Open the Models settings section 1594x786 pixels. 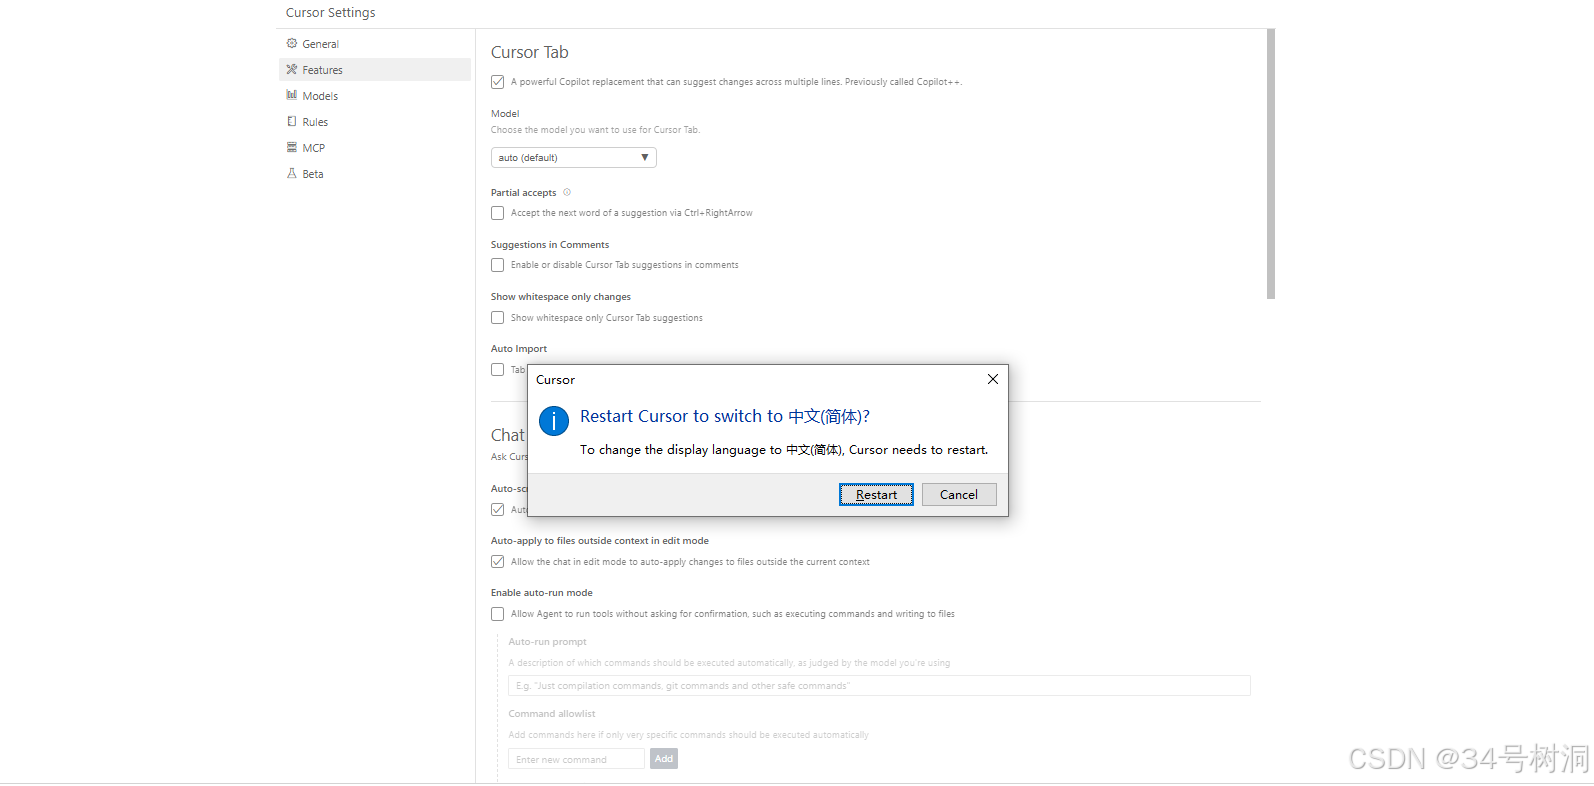coord(375,96)
